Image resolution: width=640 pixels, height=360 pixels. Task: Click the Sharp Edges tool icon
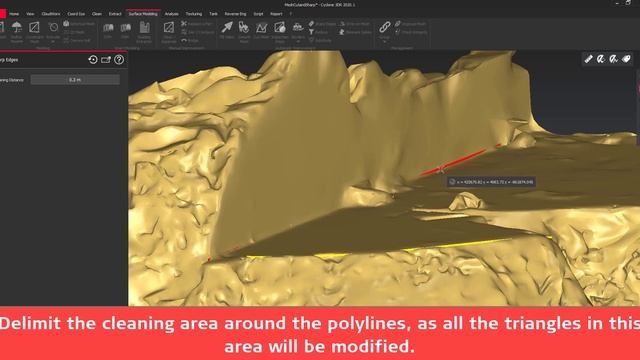[311, 24]
